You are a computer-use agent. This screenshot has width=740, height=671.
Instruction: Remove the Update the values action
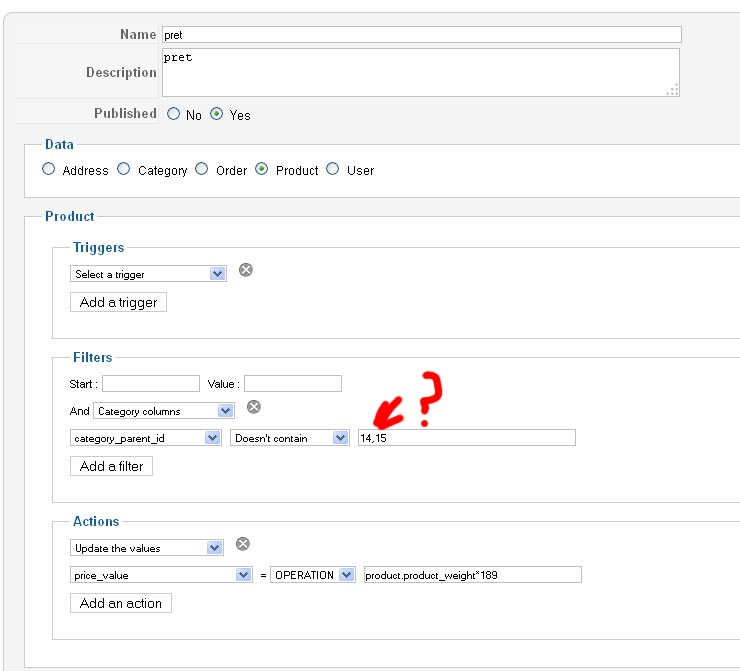tap(243, 544)
